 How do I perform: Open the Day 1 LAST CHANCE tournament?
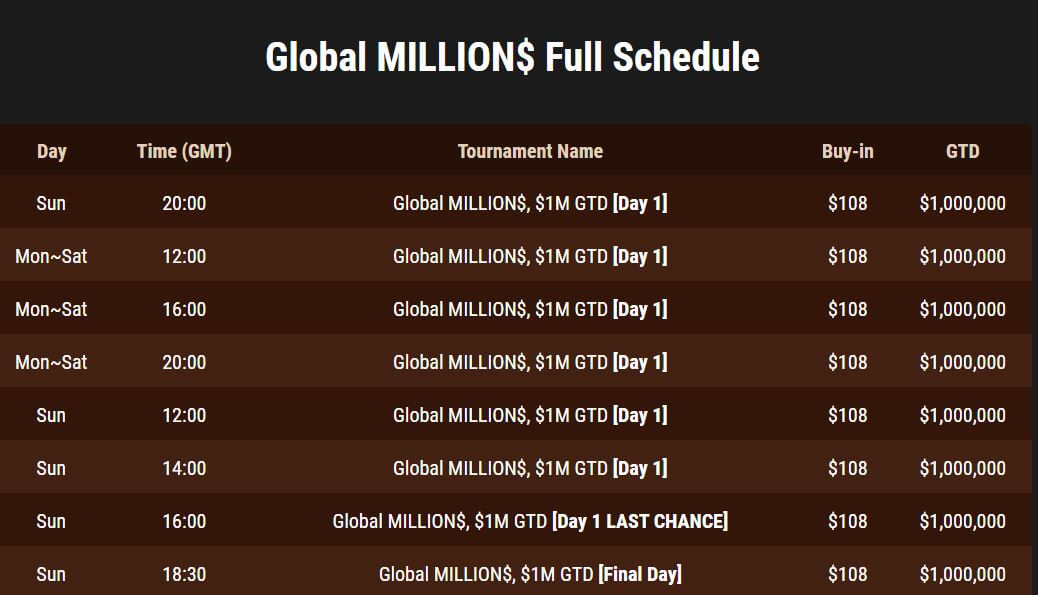pos(530,521)
